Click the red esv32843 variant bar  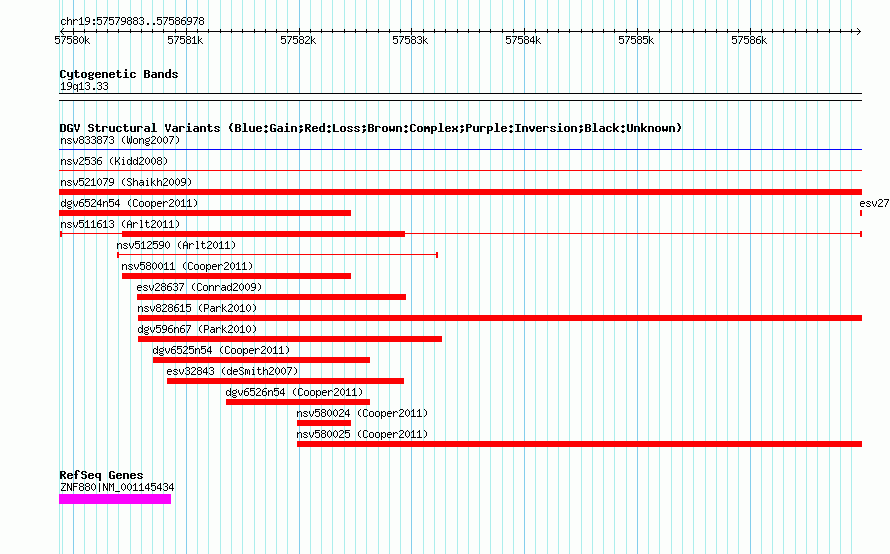pos(286,381)
